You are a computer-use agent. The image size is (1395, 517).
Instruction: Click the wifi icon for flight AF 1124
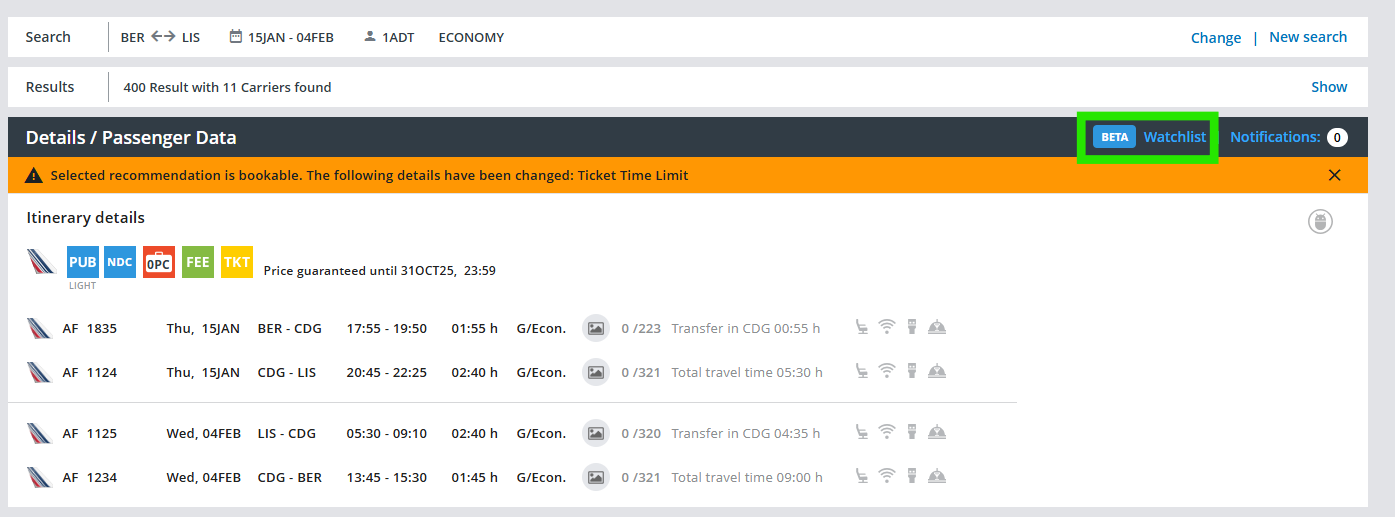(886, 372)
